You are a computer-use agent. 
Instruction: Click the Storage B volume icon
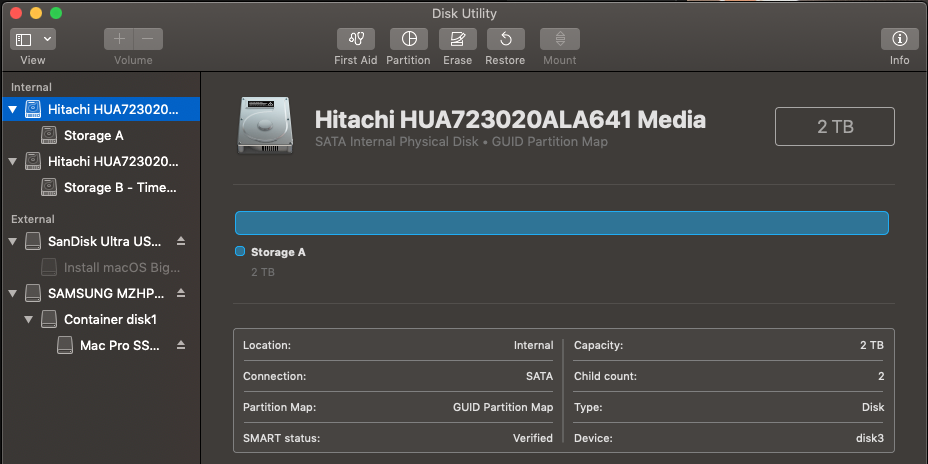coord(49,188)
